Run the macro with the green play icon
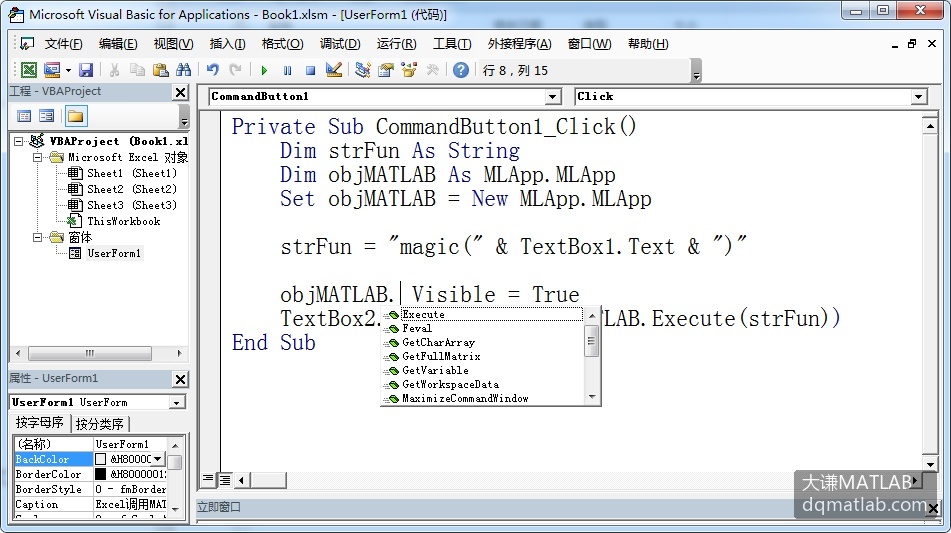Viewport: 951px width, 533px height. [264, 70]
